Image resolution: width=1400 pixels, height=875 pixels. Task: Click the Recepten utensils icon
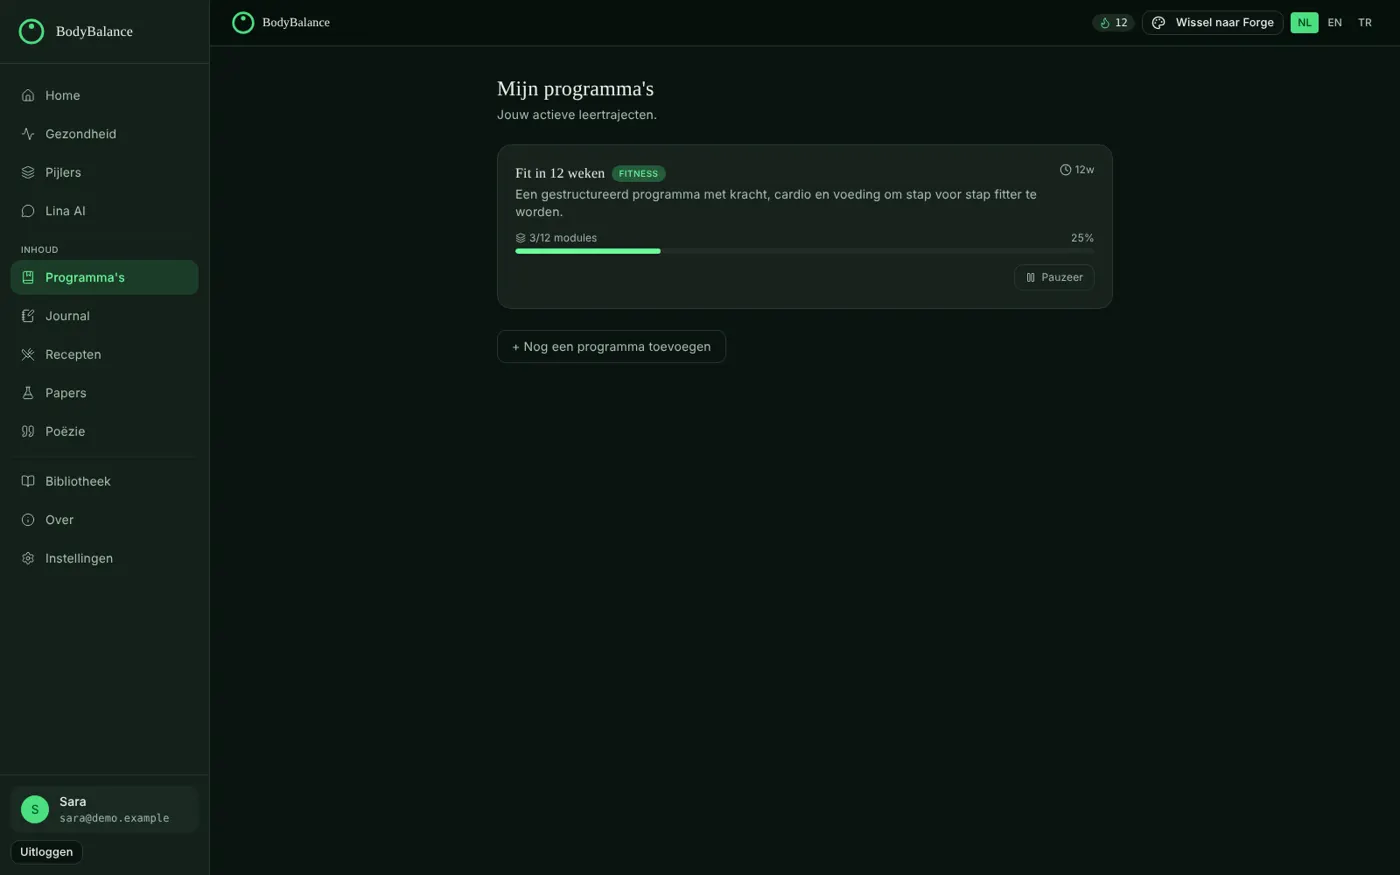[x=28, y=354]
